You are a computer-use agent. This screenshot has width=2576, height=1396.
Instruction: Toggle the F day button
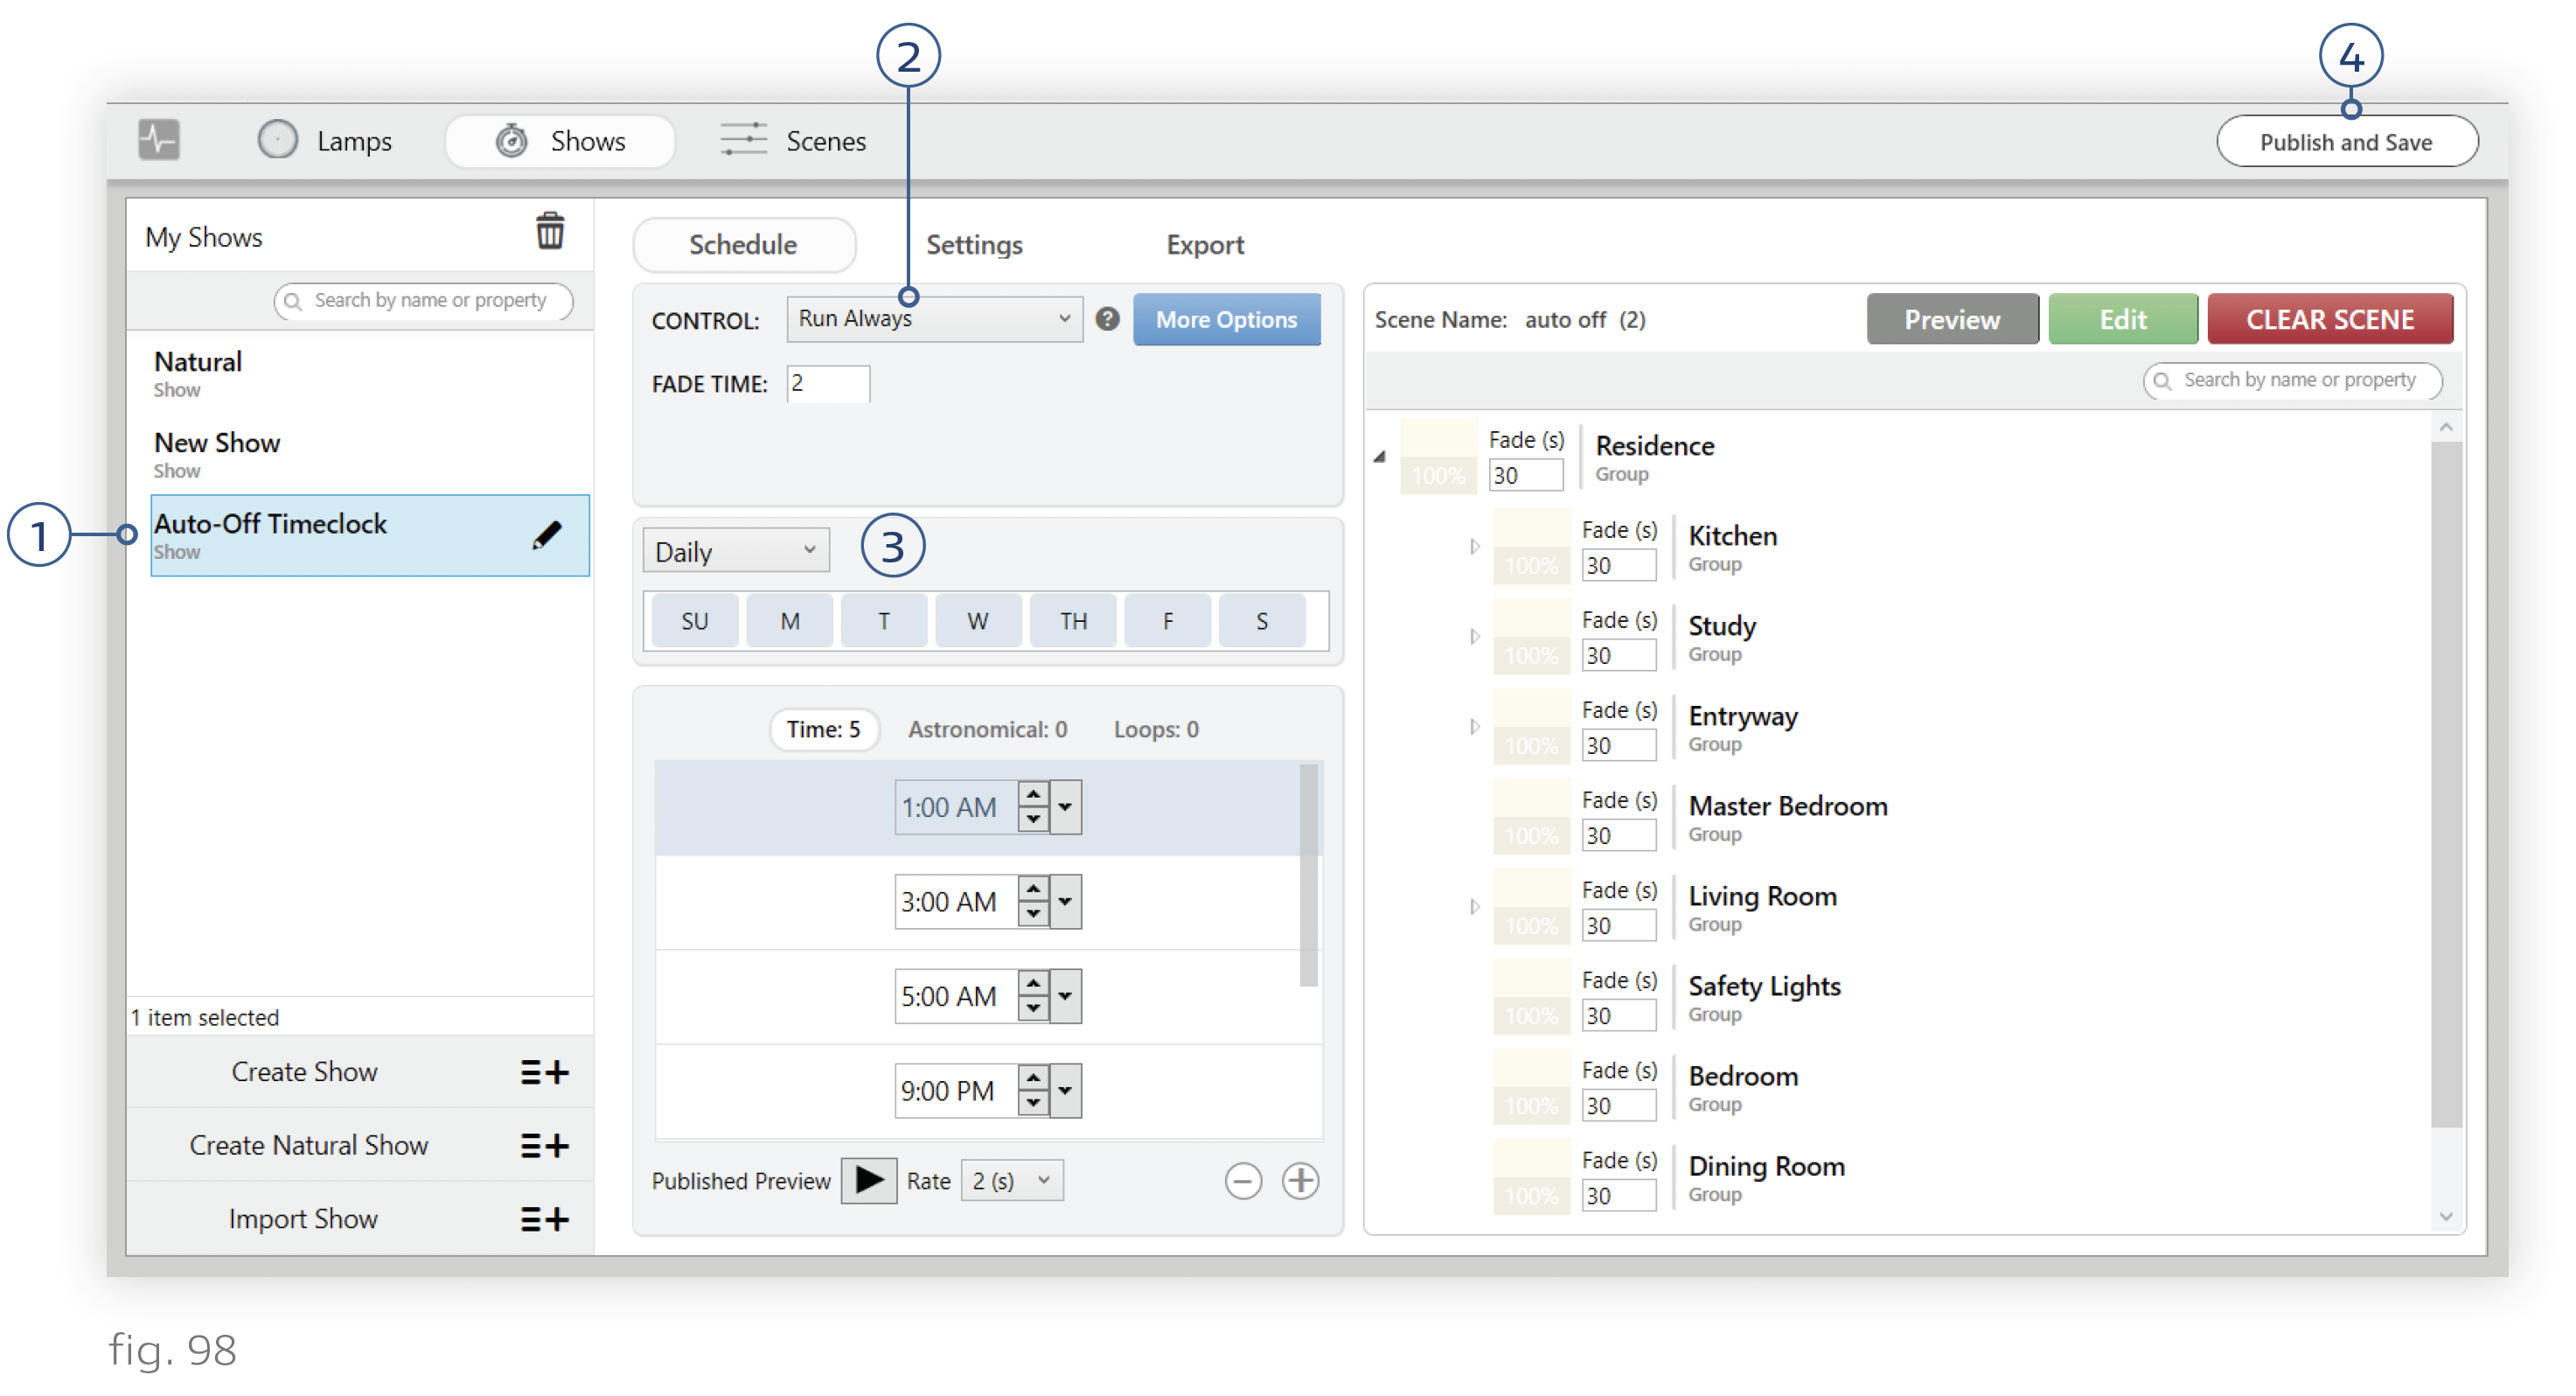pos(1167,621)
